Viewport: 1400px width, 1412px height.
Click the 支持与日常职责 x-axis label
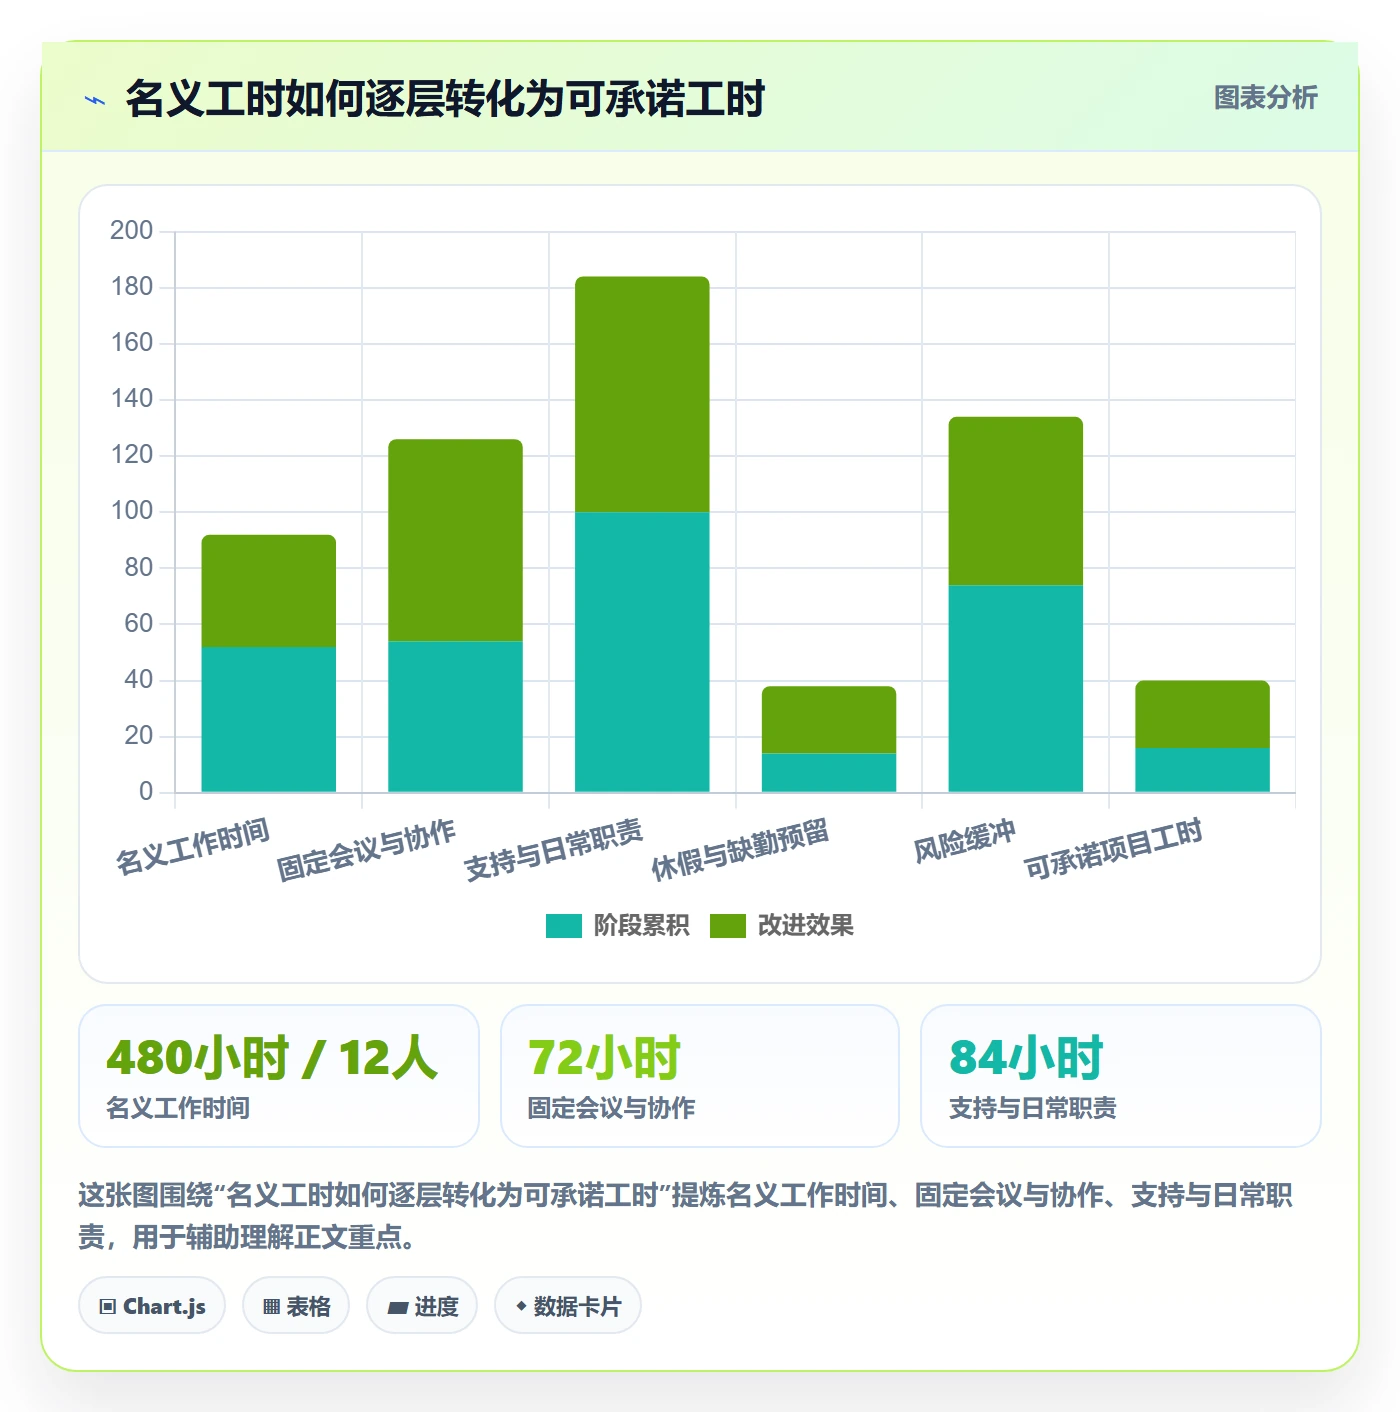tap(553, 850)
